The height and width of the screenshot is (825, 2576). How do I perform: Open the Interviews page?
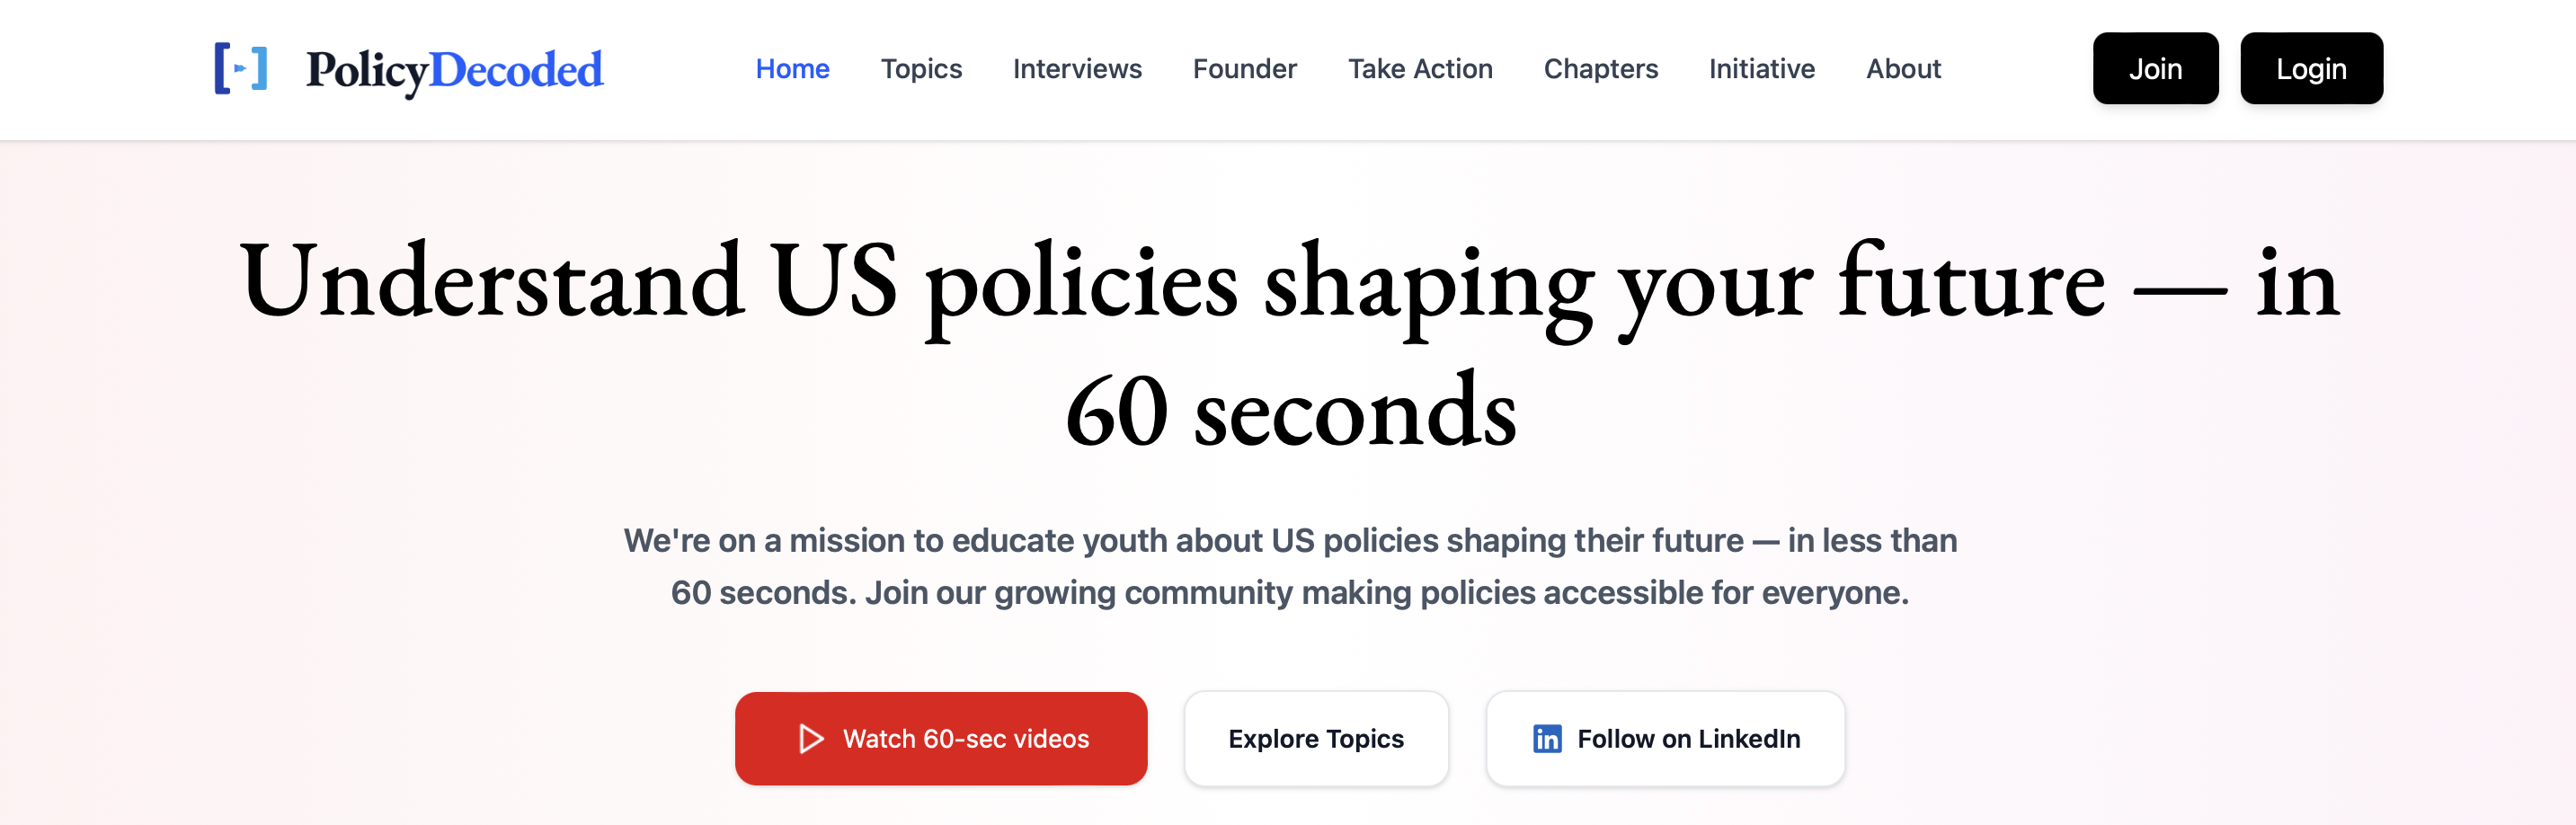1077,69
